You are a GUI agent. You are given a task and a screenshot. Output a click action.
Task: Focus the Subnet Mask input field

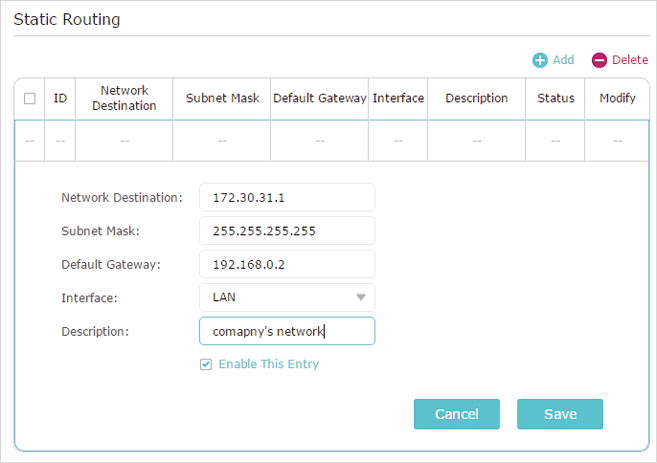(287, 231)
